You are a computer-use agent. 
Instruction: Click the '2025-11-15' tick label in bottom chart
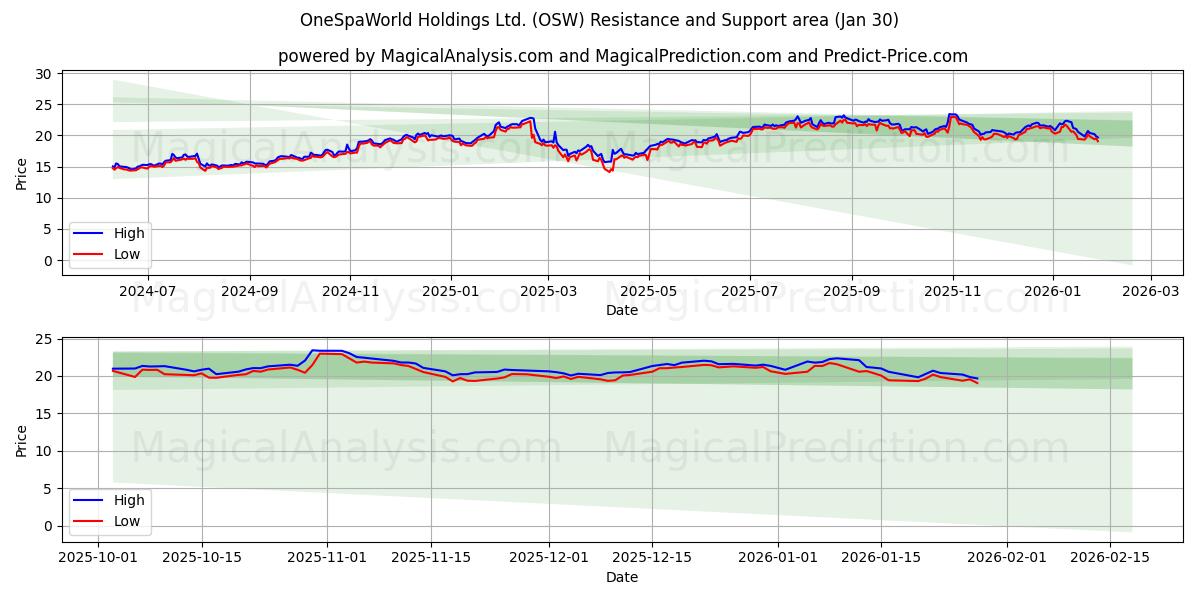(430, 557)
